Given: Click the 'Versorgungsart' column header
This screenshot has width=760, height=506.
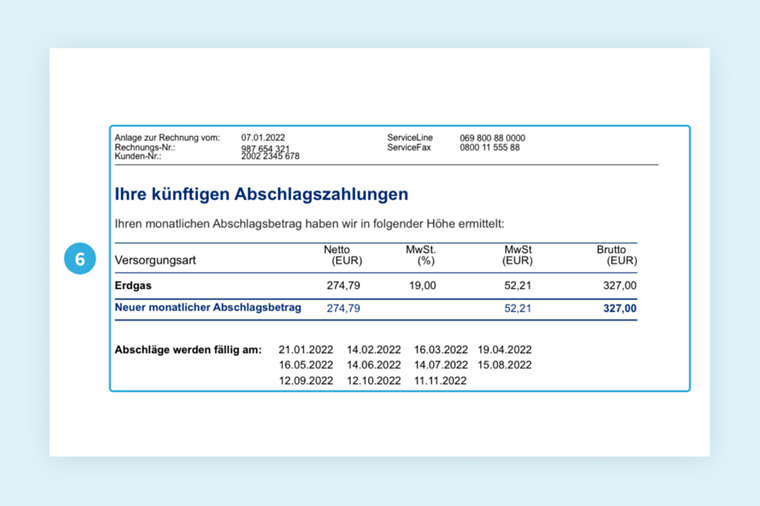Looking at the screenshot, I should click(155, 260).
